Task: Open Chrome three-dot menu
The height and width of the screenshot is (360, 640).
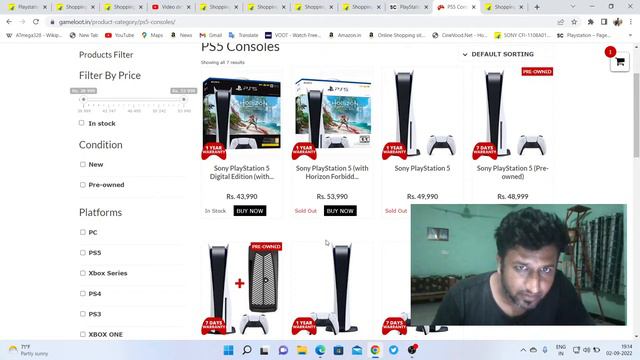Action: tap(631, 22)
